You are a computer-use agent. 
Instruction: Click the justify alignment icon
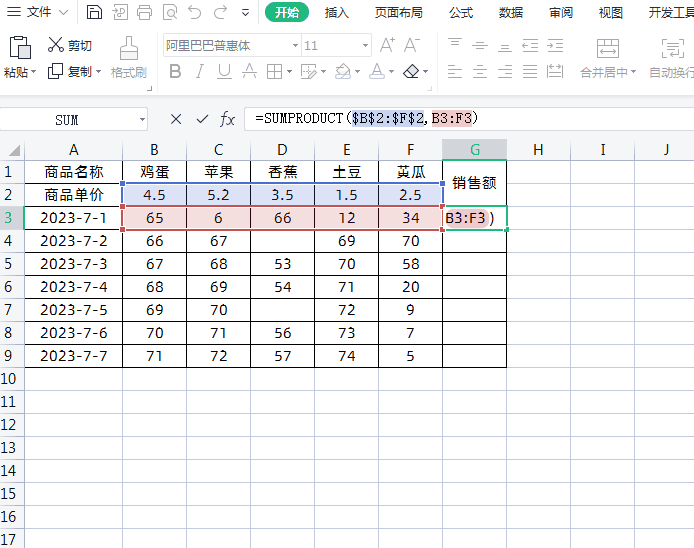click(530, 71)
